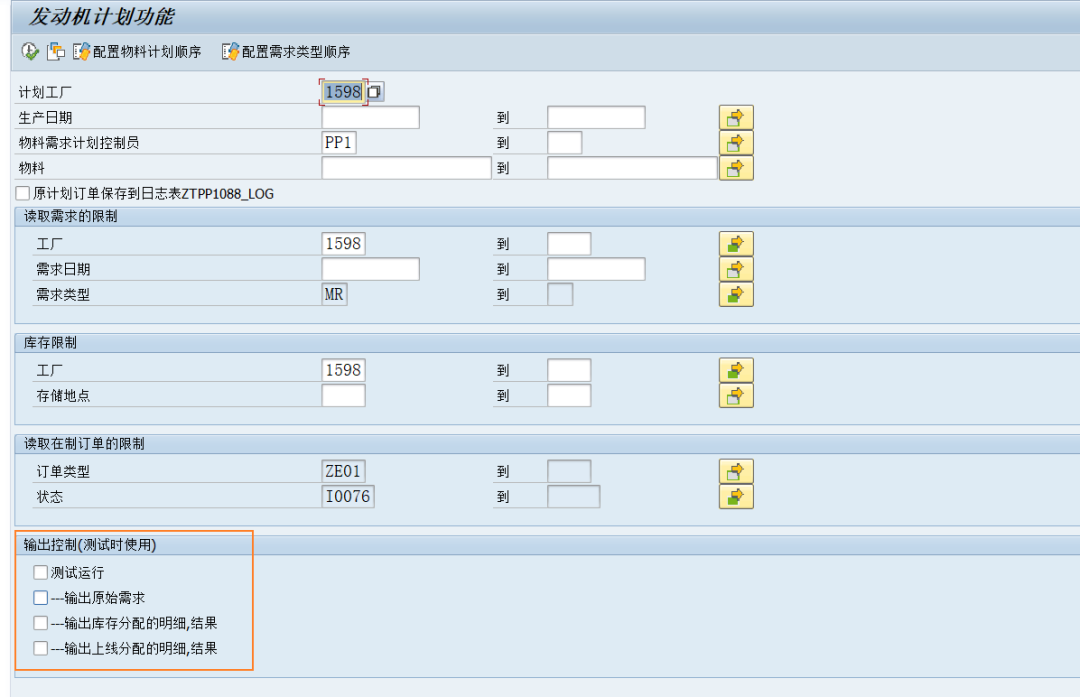
Task: Click the 生产日期 to-date field
Action: pyautogui.click(x=596, y=118)
